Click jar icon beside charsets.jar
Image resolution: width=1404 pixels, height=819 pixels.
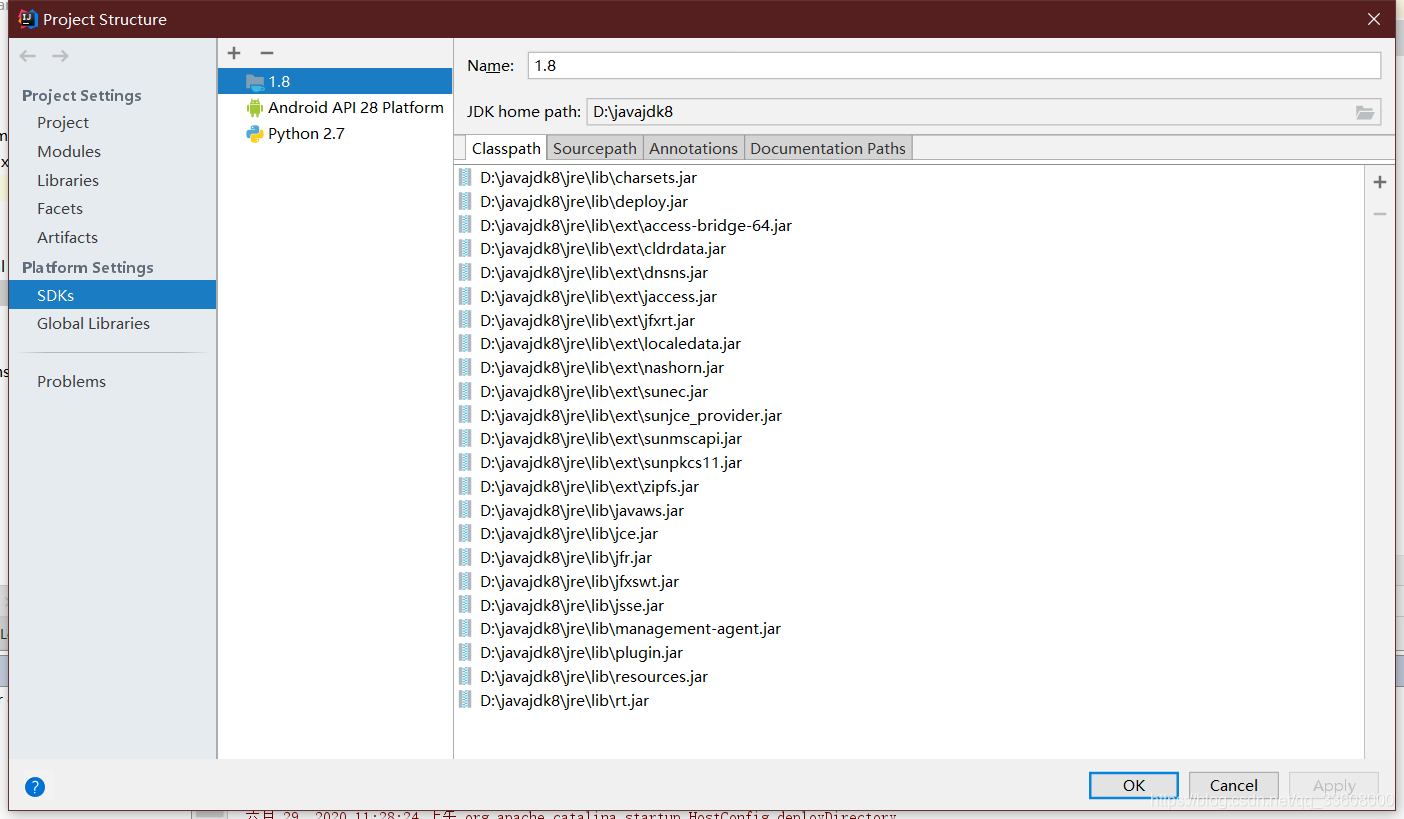pyautogui.click(x=465, y=177)
